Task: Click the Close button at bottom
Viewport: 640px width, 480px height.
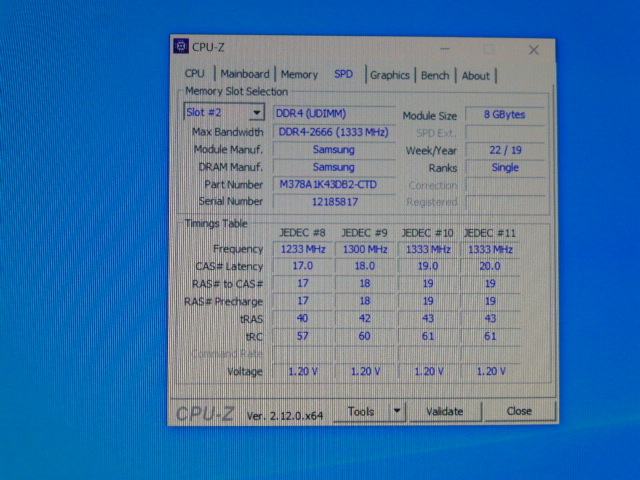Action: coord(519,411)
